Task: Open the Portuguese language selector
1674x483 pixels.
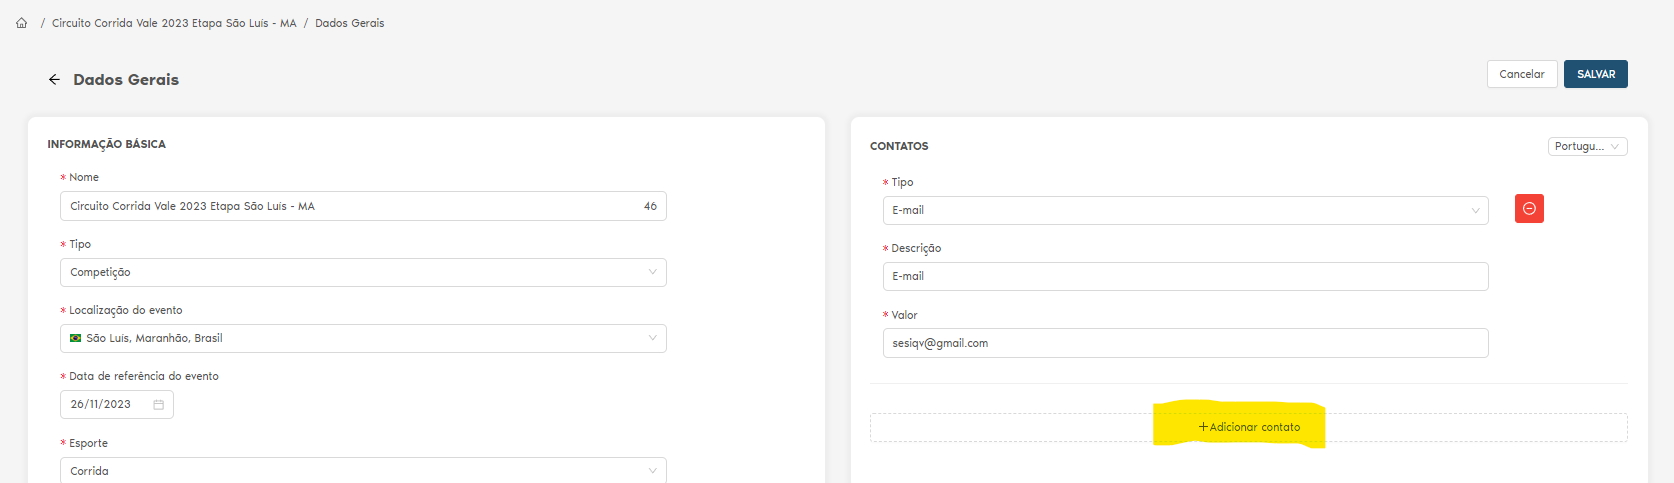Action: [x=1587, y=147]
